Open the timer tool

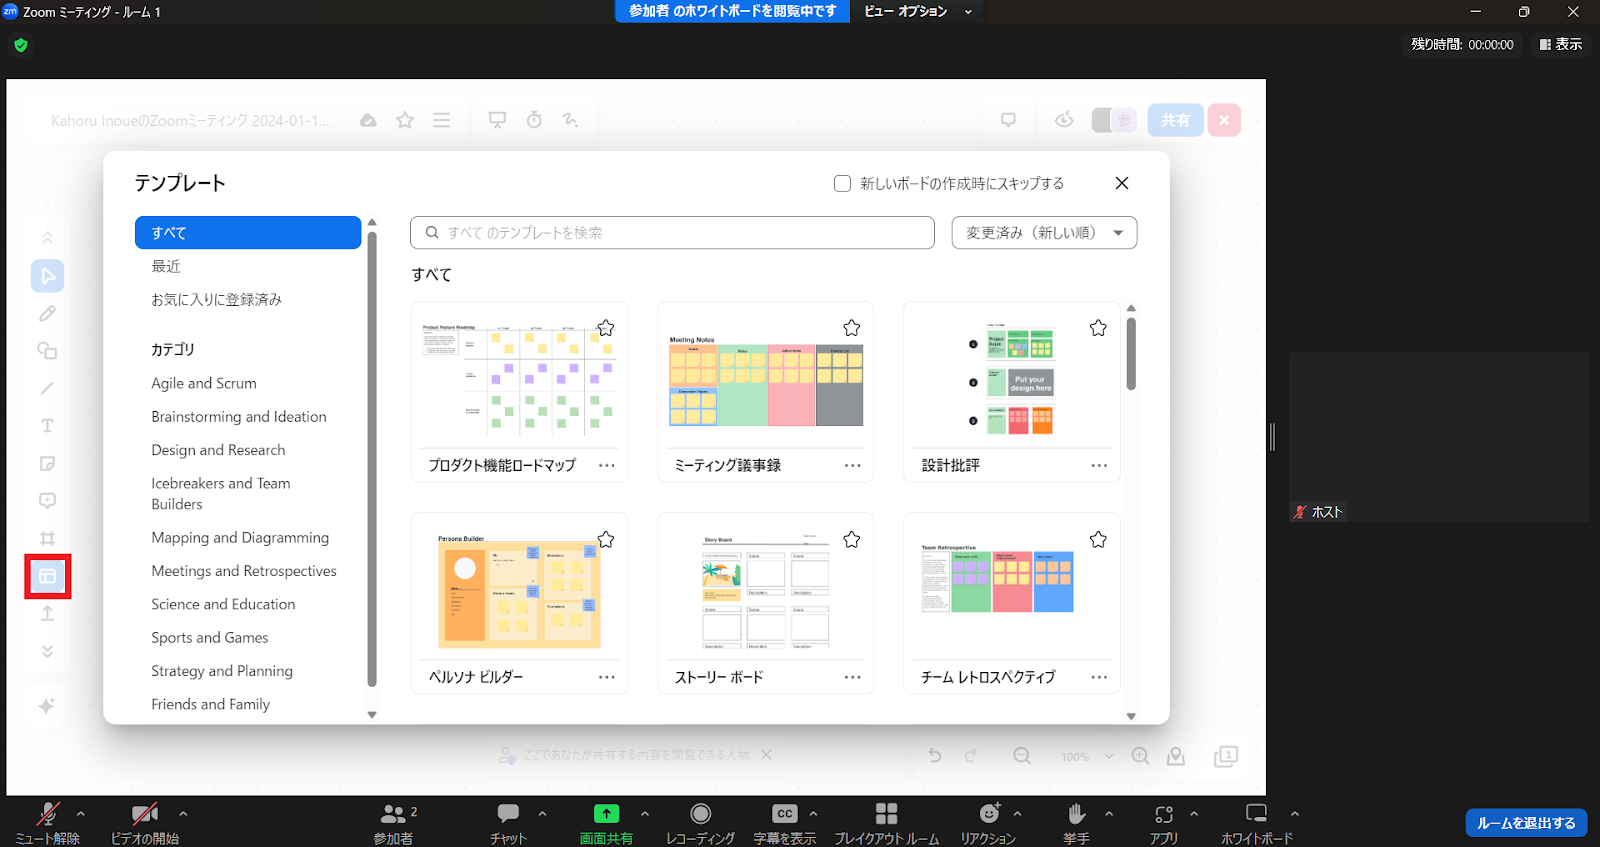point(535,120)
